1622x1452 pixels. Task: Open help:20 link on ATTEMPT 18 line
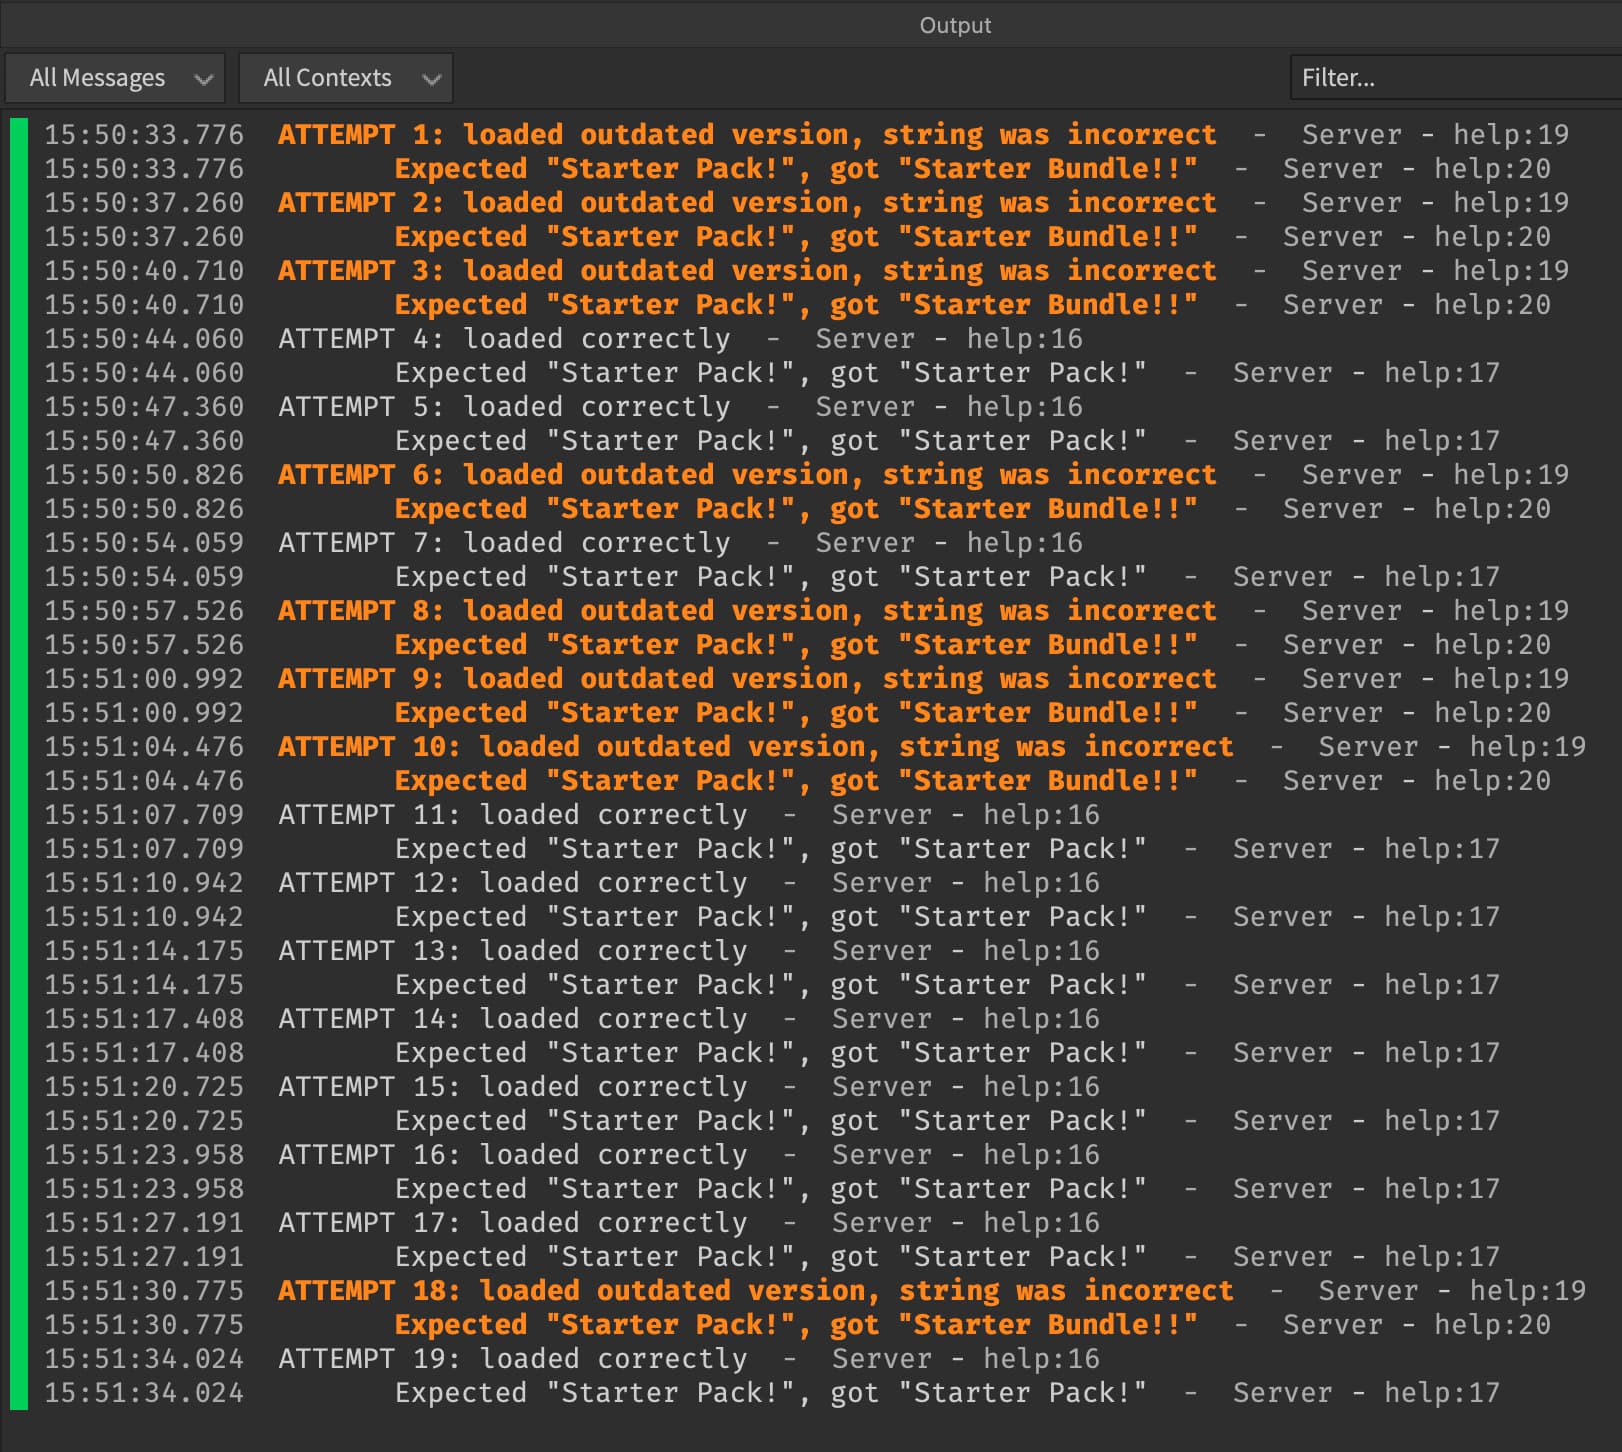pyautogui.click(x=1493, y=1324)
